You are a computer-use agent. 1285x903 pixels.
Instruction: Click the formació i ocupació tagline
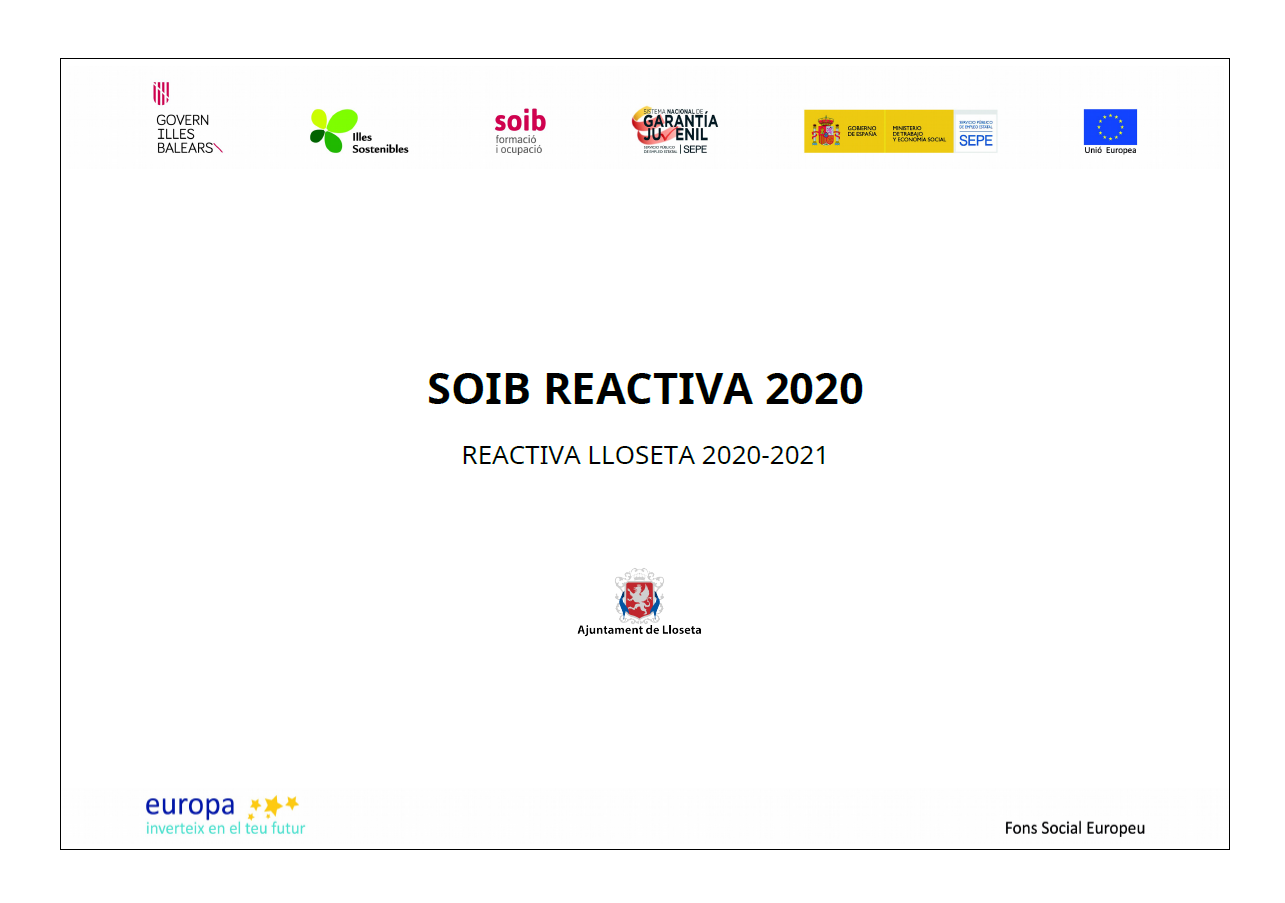[x=519, y=144]
